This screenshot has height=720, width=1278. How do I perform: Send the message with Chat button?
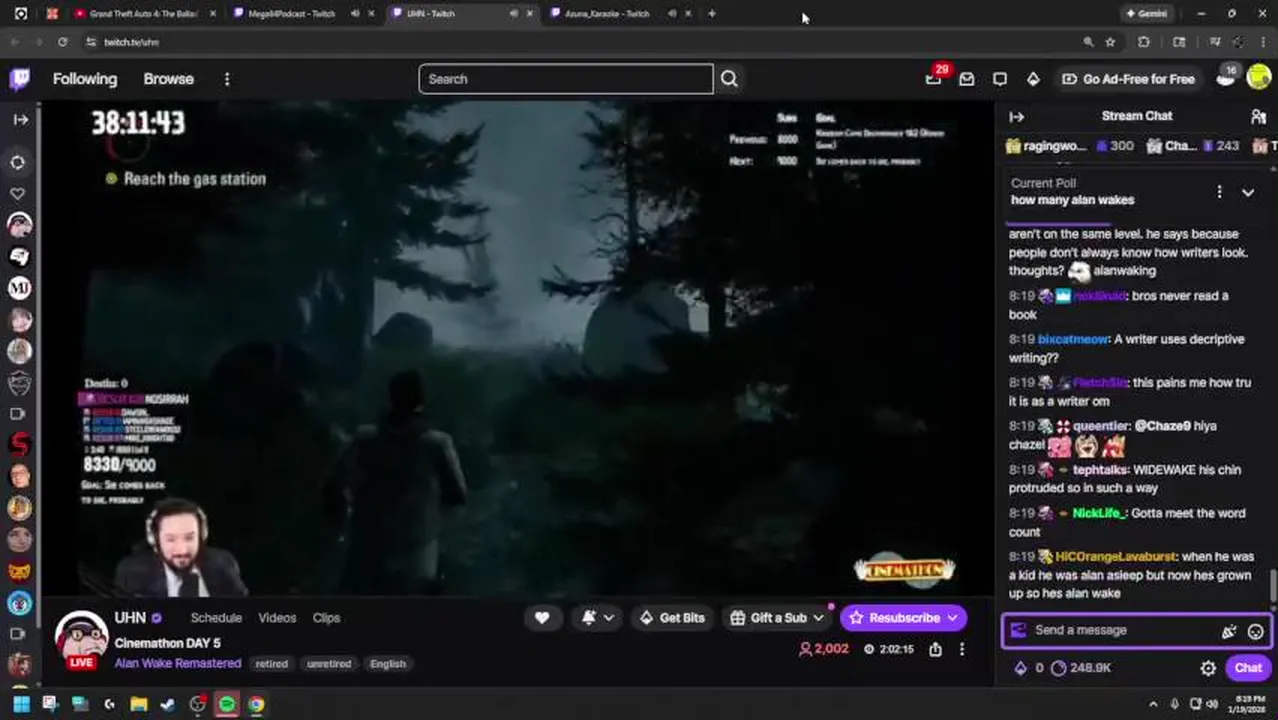point(1248,668)
